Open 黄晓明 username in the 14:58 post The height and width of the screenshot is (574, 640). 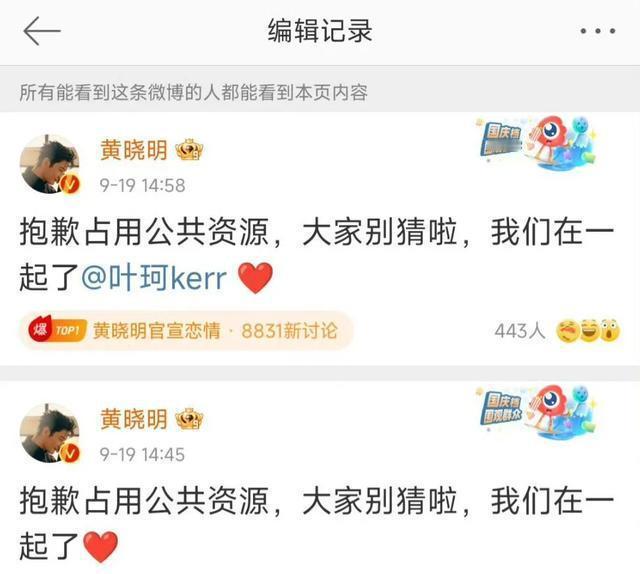point(134,150)
